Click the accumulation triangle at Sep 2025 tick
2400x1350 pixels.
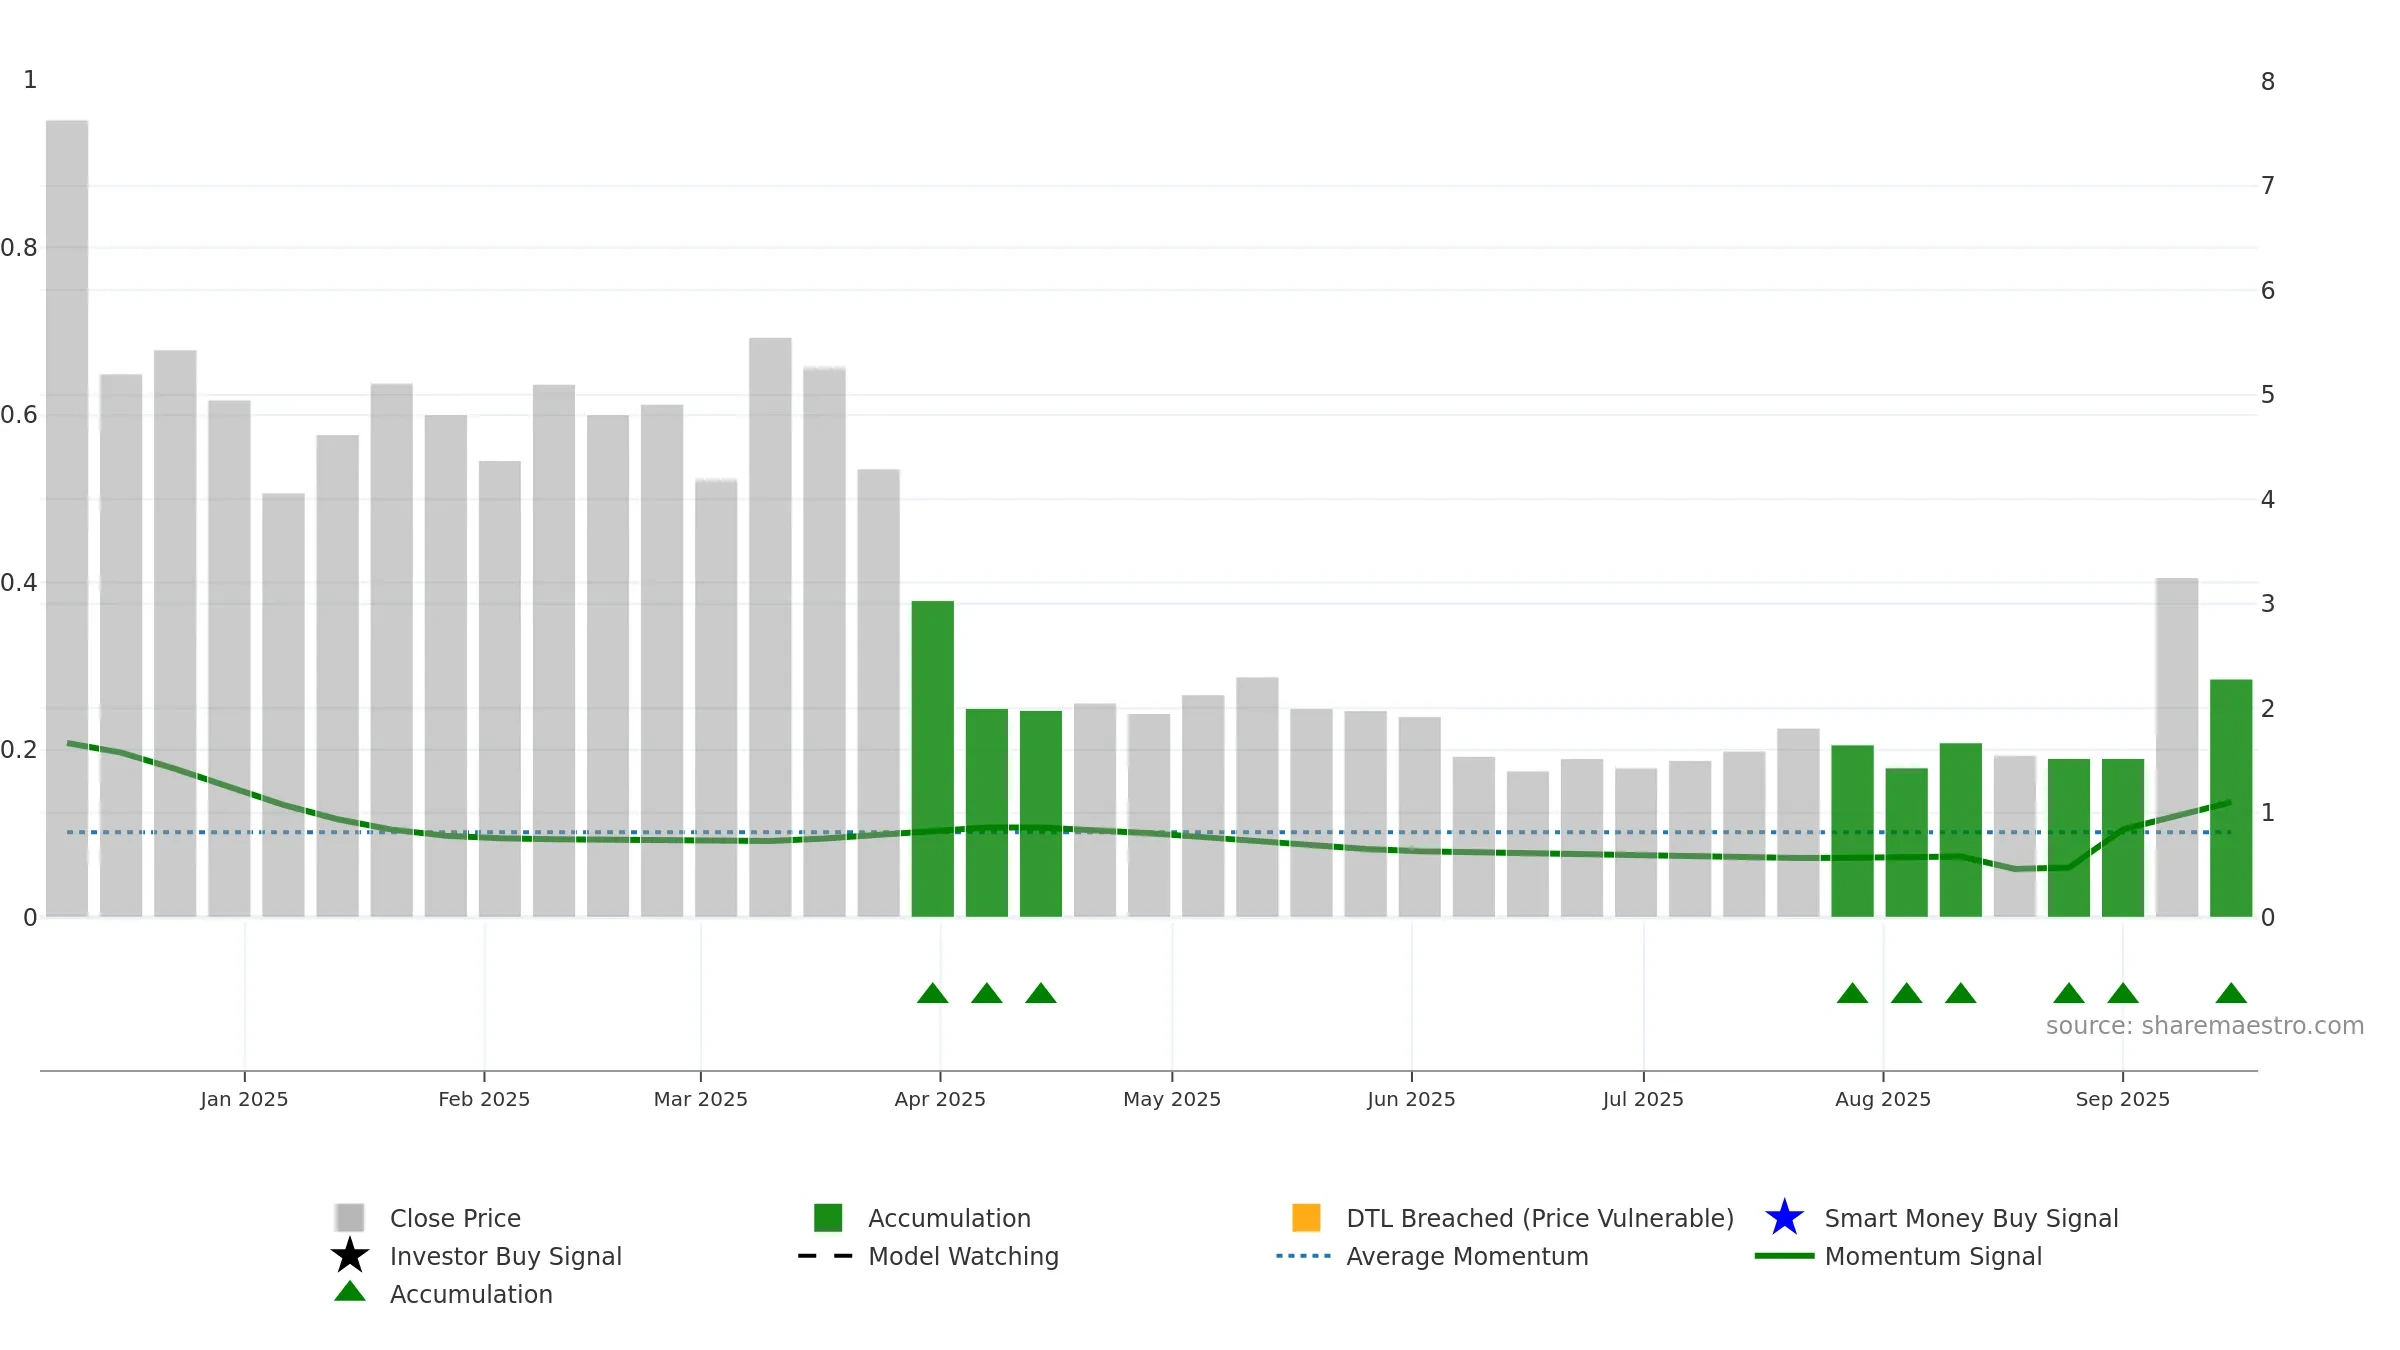coord(2123,993)
